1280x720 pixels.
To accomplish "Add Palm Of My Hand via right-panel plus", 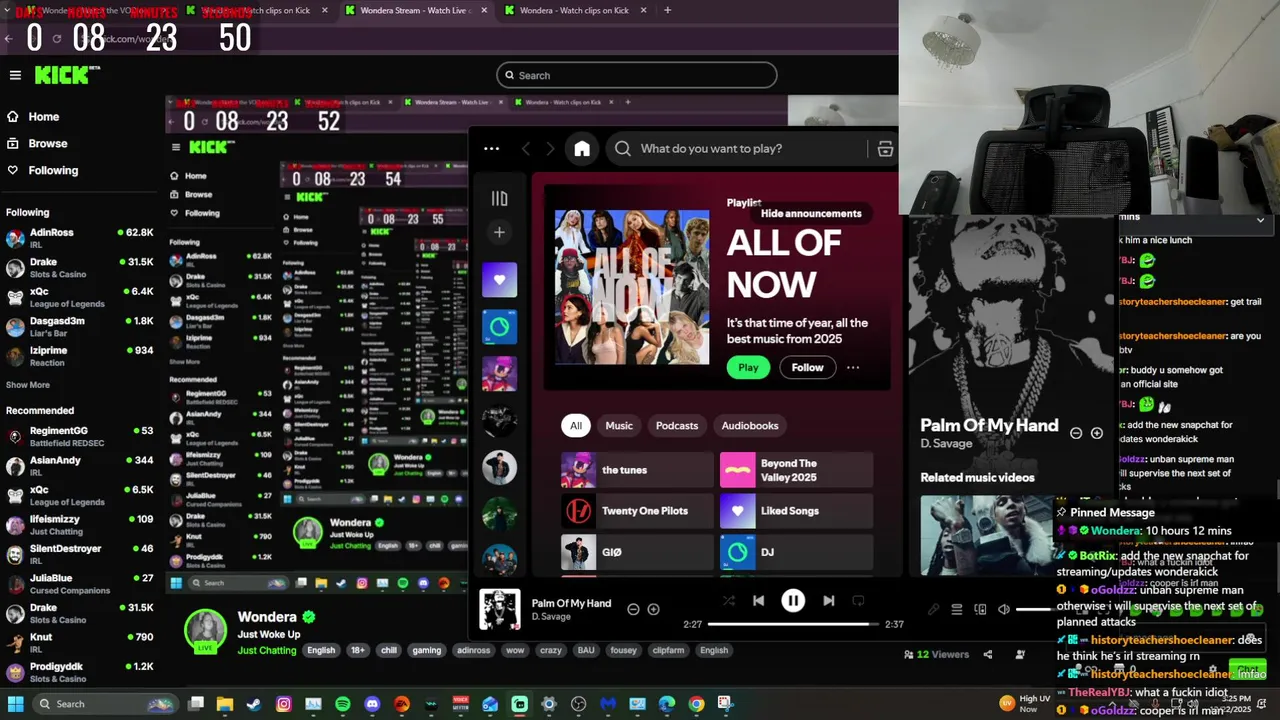I will click(x=1096, y=433).
